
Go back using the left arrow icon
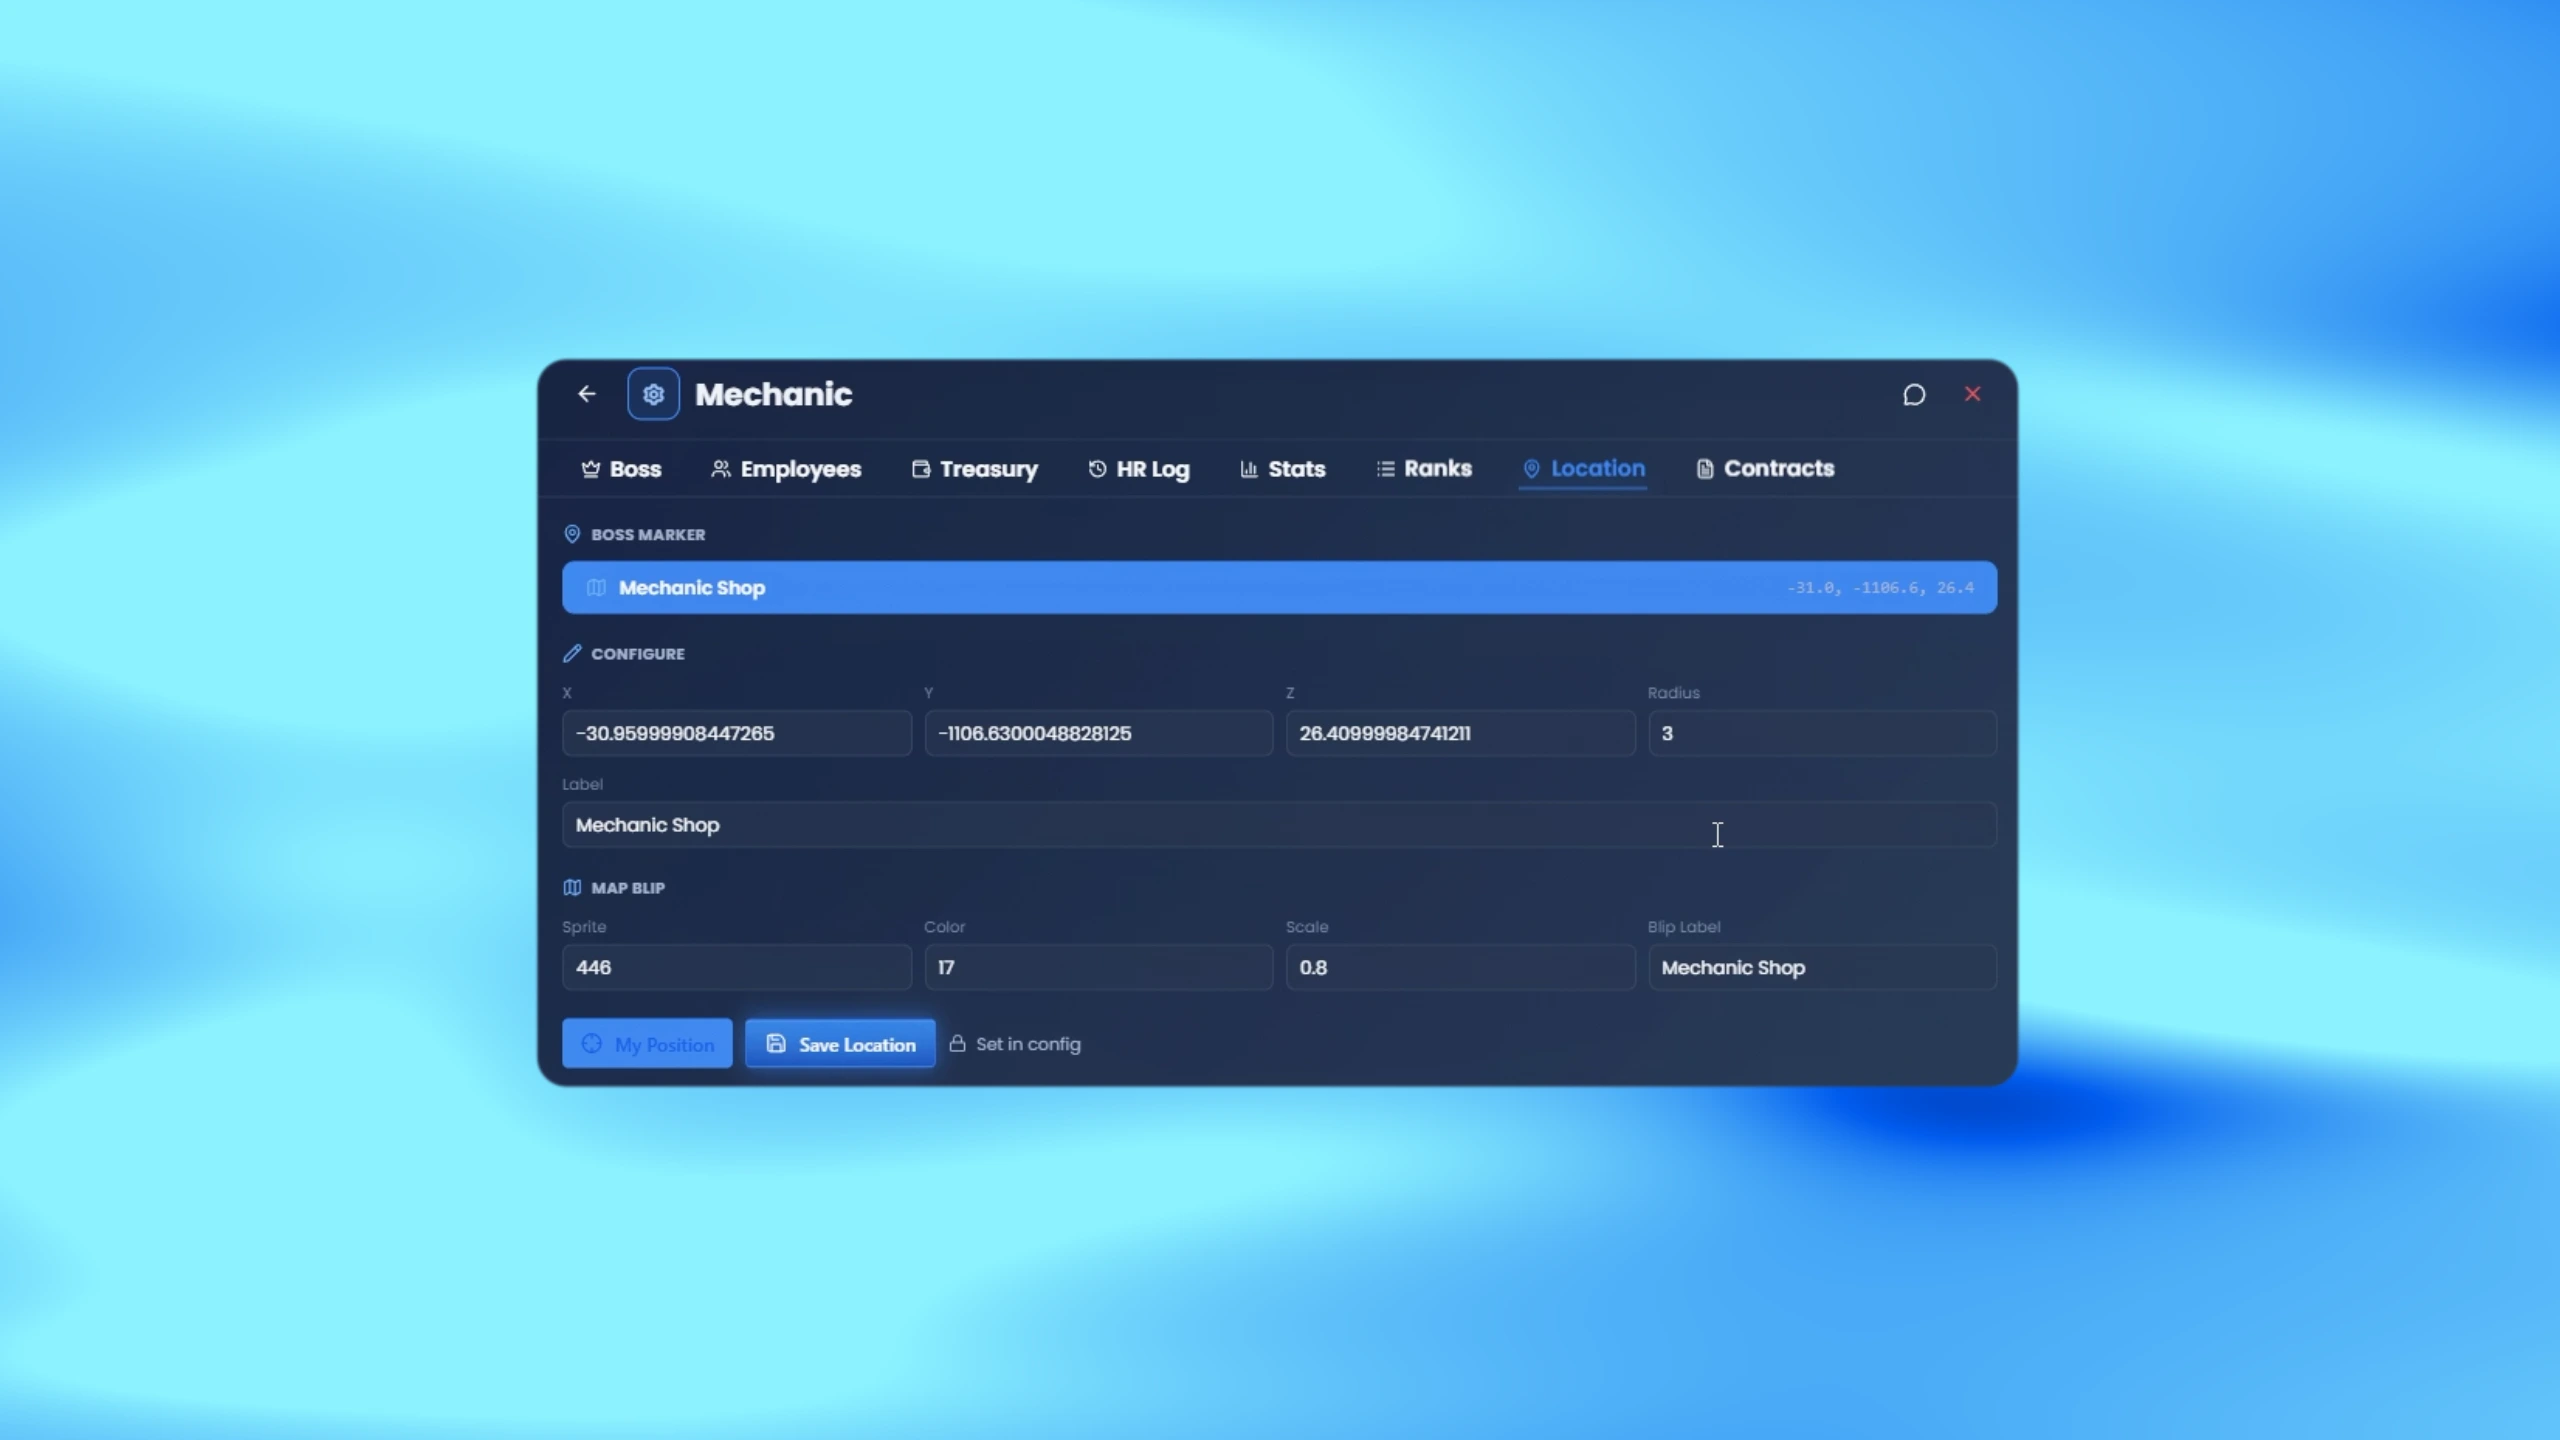coord(587,394)
